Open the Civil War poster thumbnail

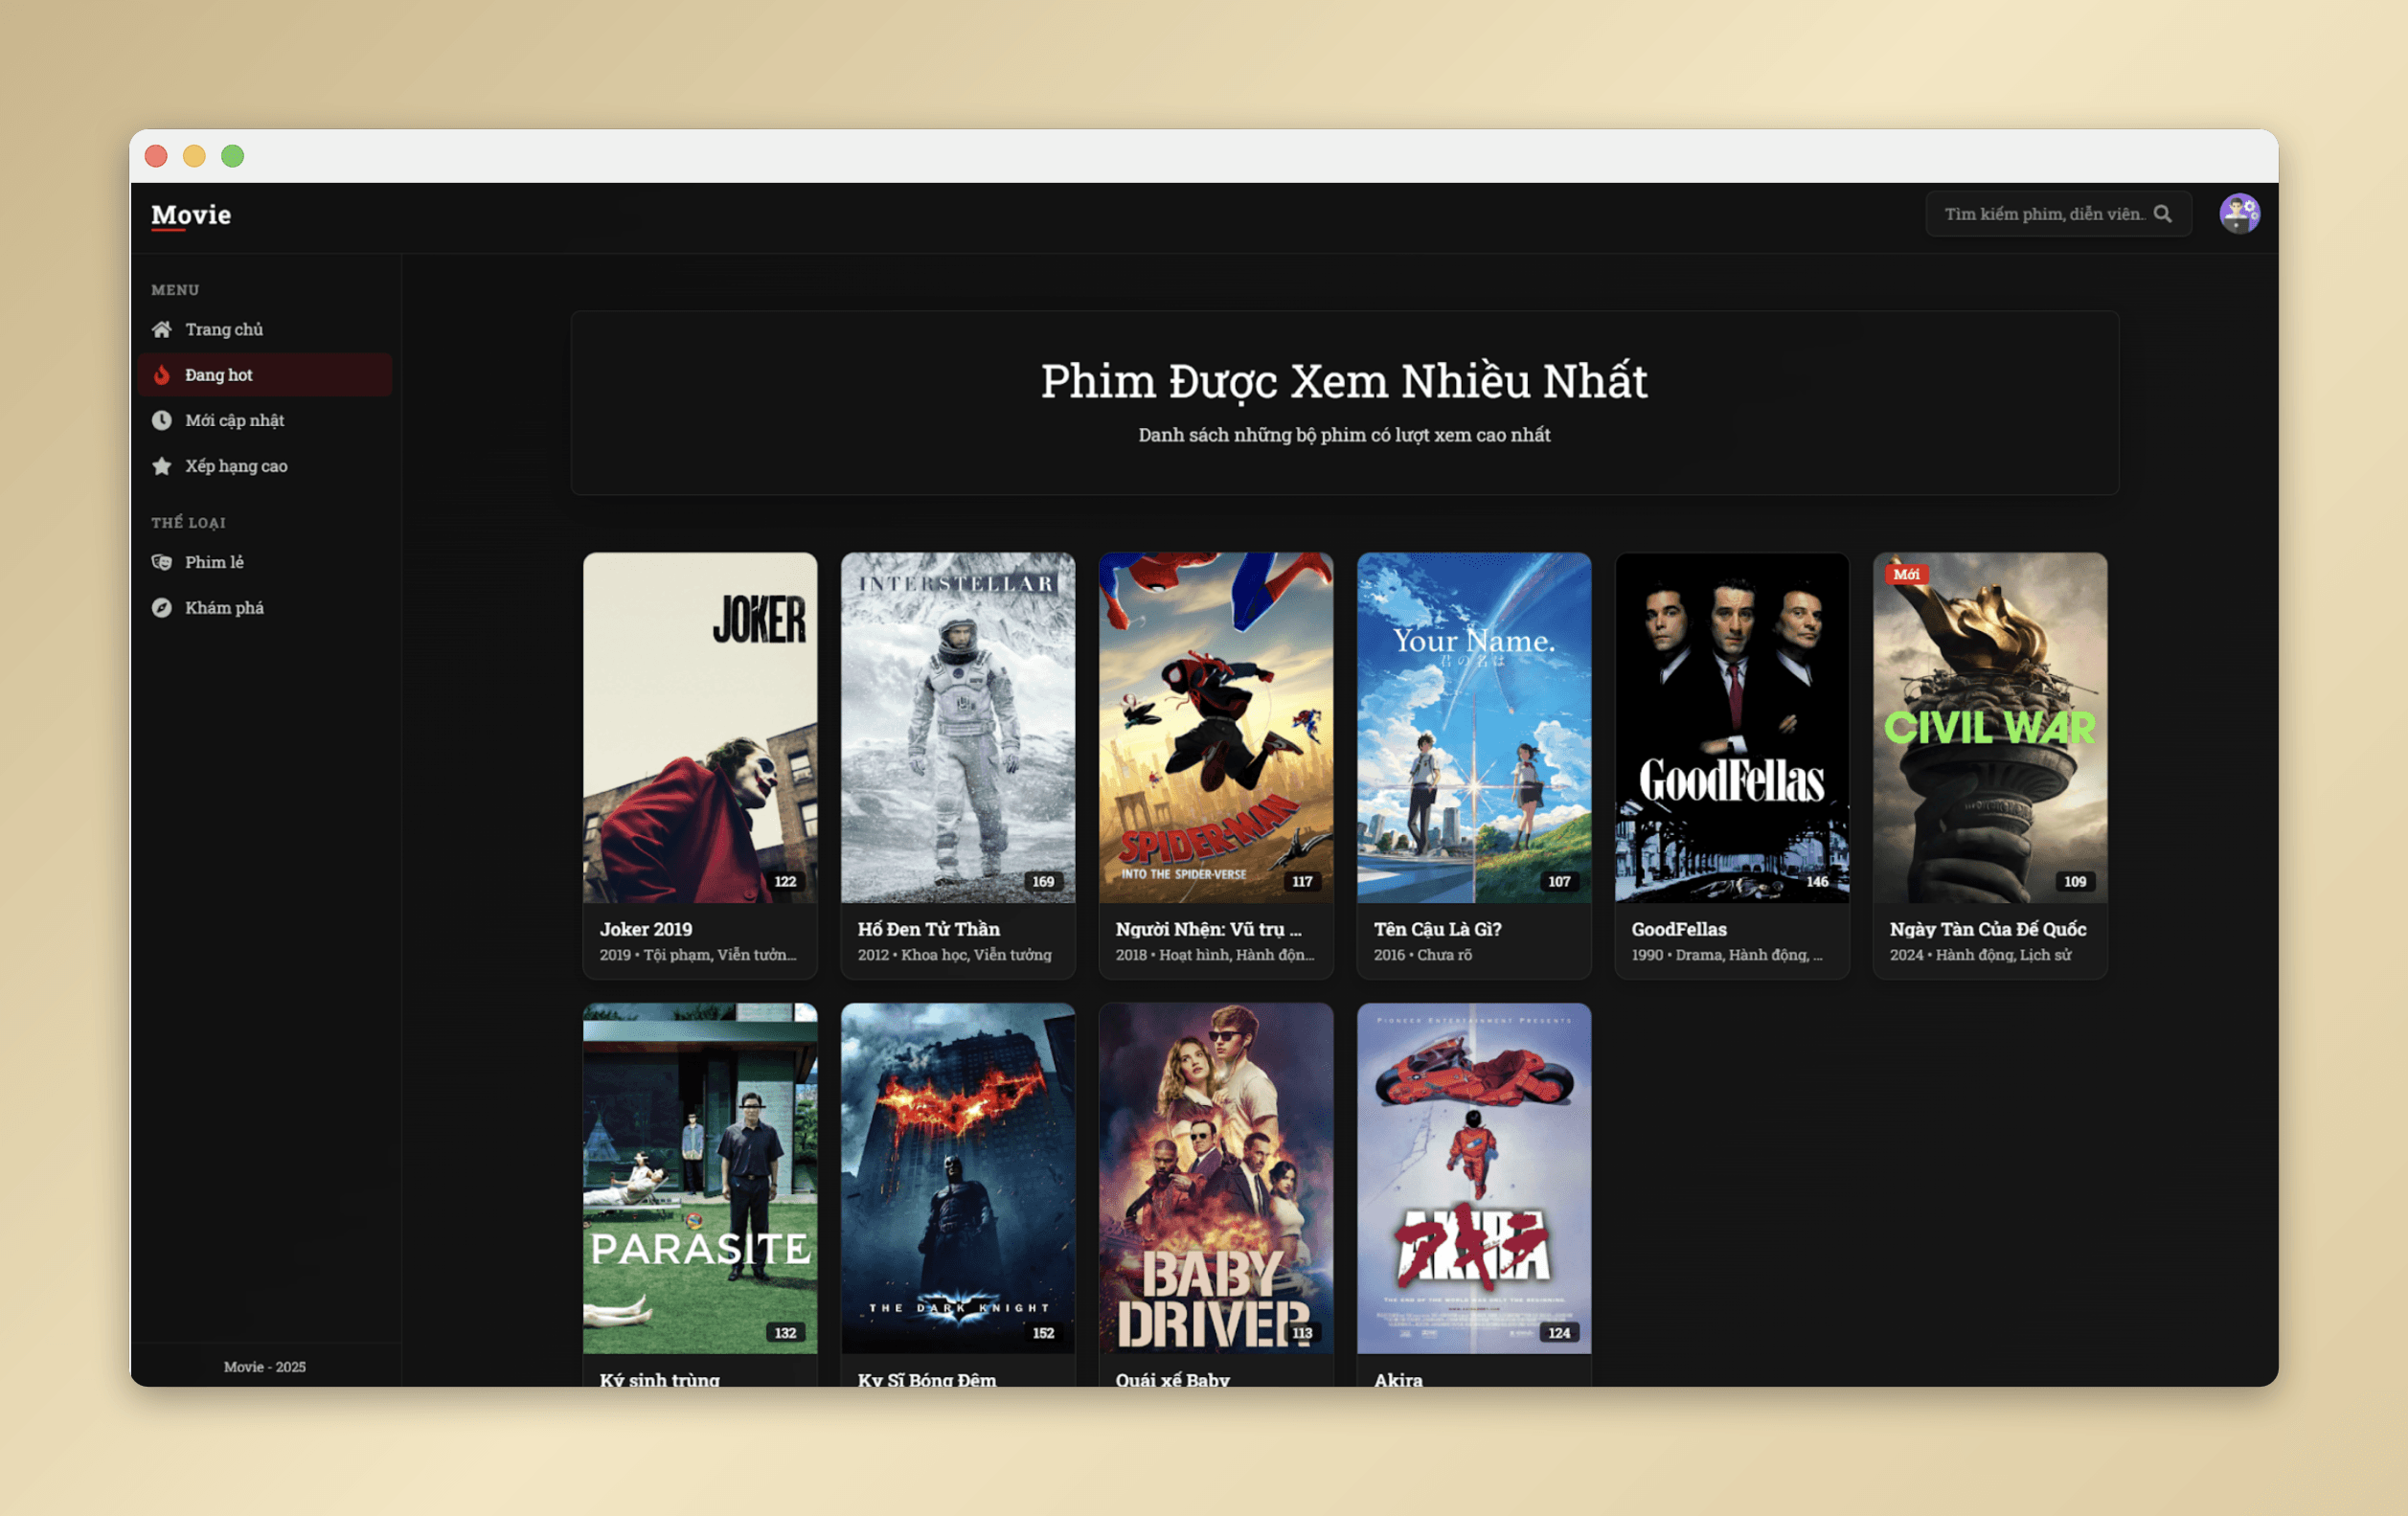(1990, 728)
